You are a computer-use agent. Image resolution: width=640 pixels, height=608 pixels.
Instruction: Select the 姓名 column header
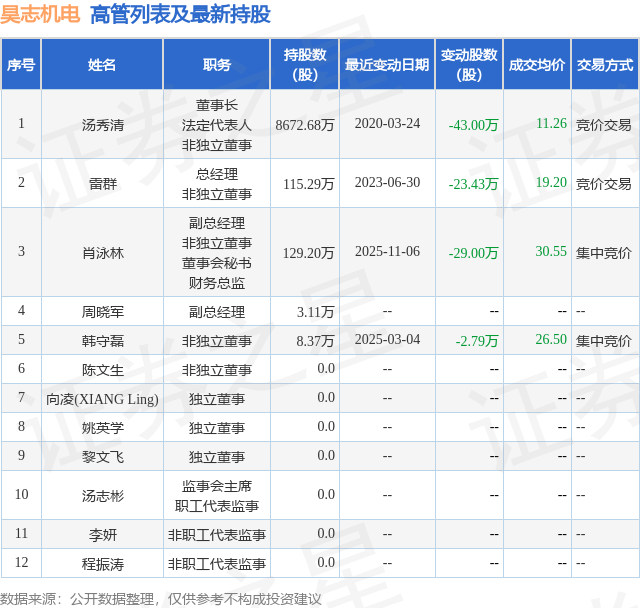click(102, 64)
